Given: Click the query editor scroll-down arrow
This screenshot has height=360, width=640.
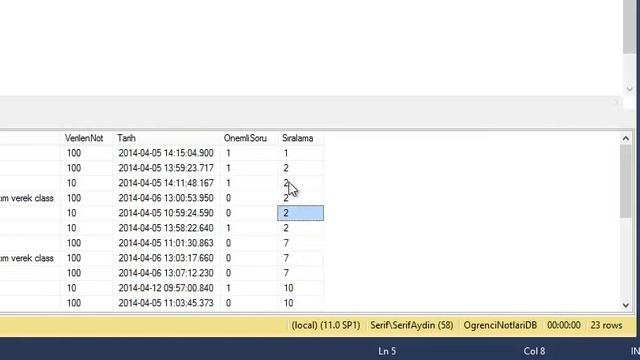Looking at the screenshot, I should 629,89.
